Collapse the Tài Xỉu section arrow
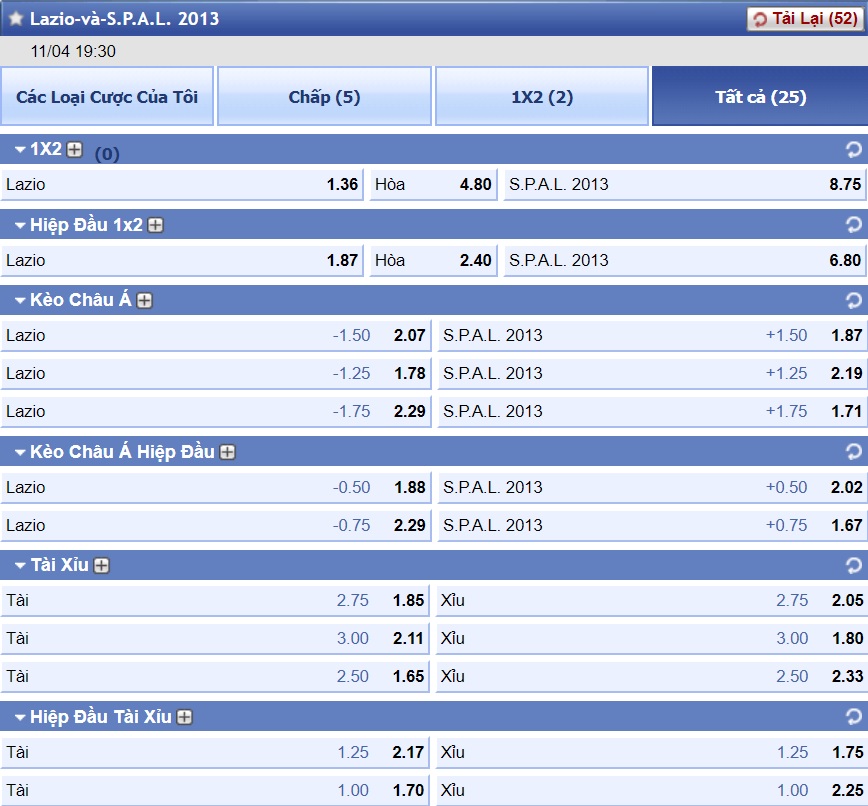This screenshot has width=868, height=806. [x=19, y=566]
